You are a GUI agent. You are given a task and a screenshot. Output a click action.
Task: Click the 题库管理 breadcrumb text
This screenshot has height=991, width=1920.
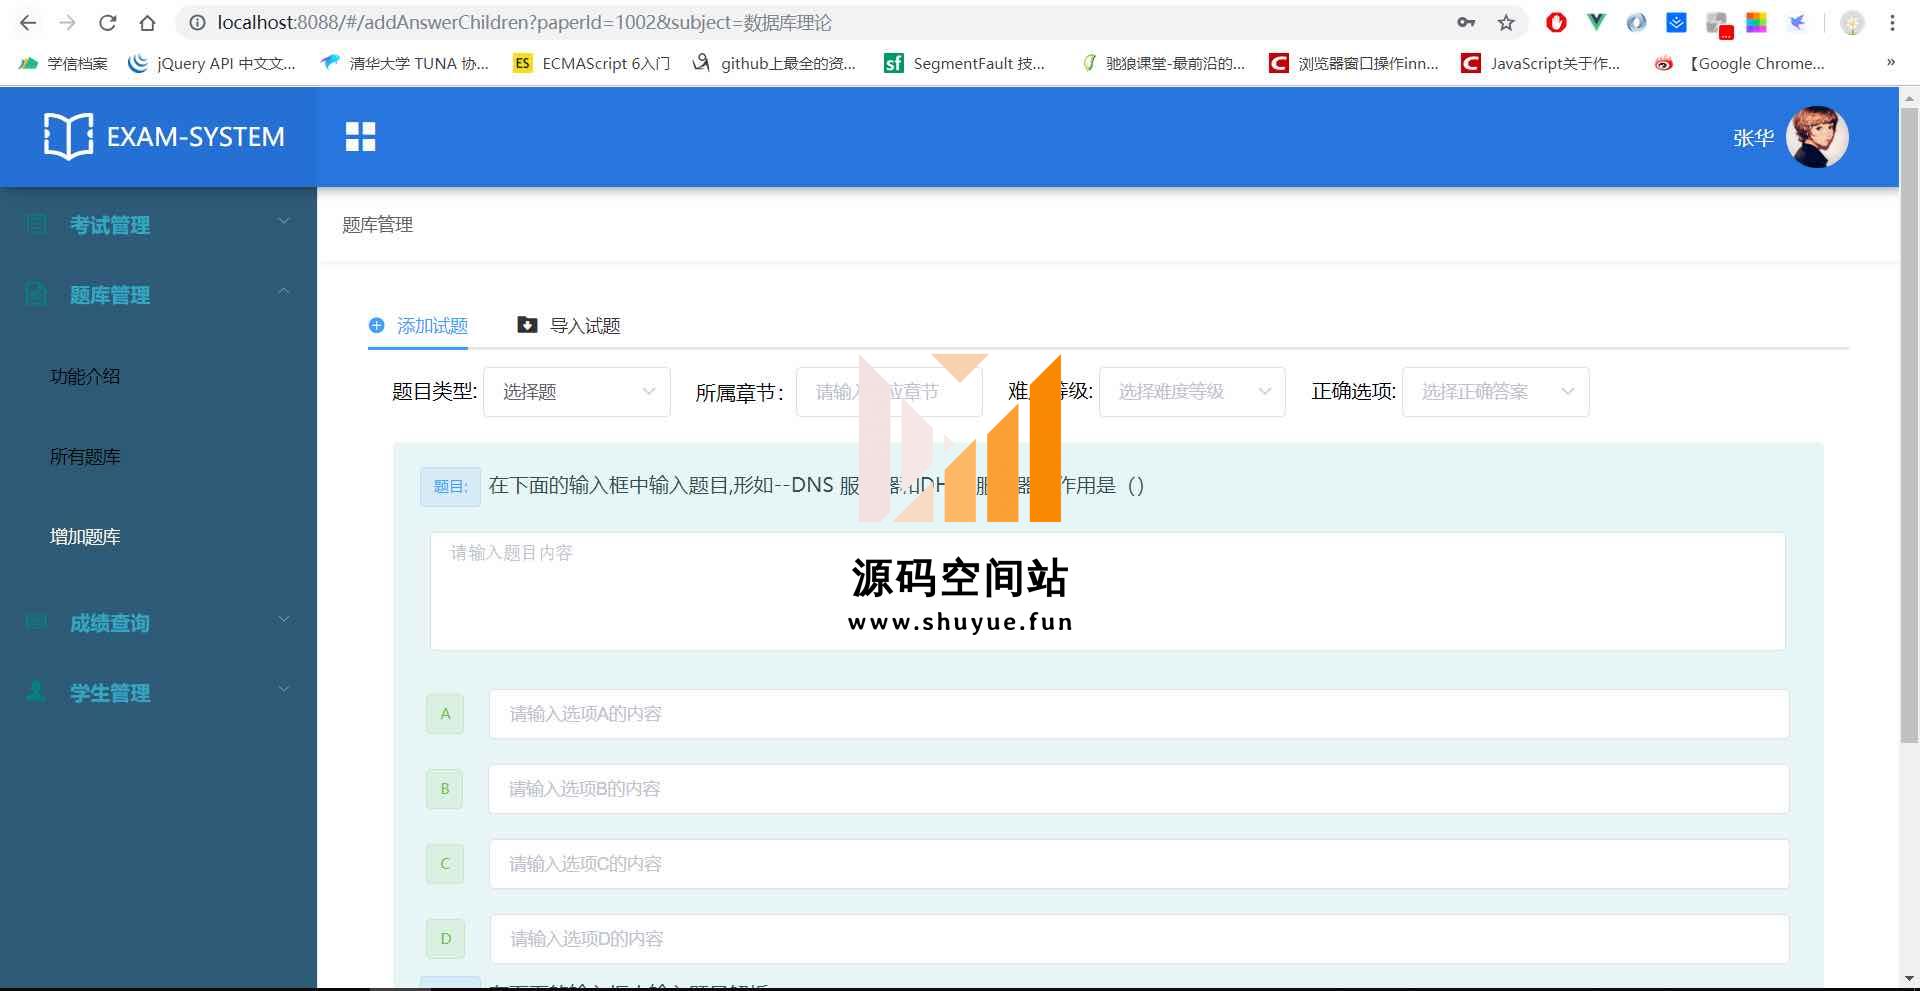[378, 225]
